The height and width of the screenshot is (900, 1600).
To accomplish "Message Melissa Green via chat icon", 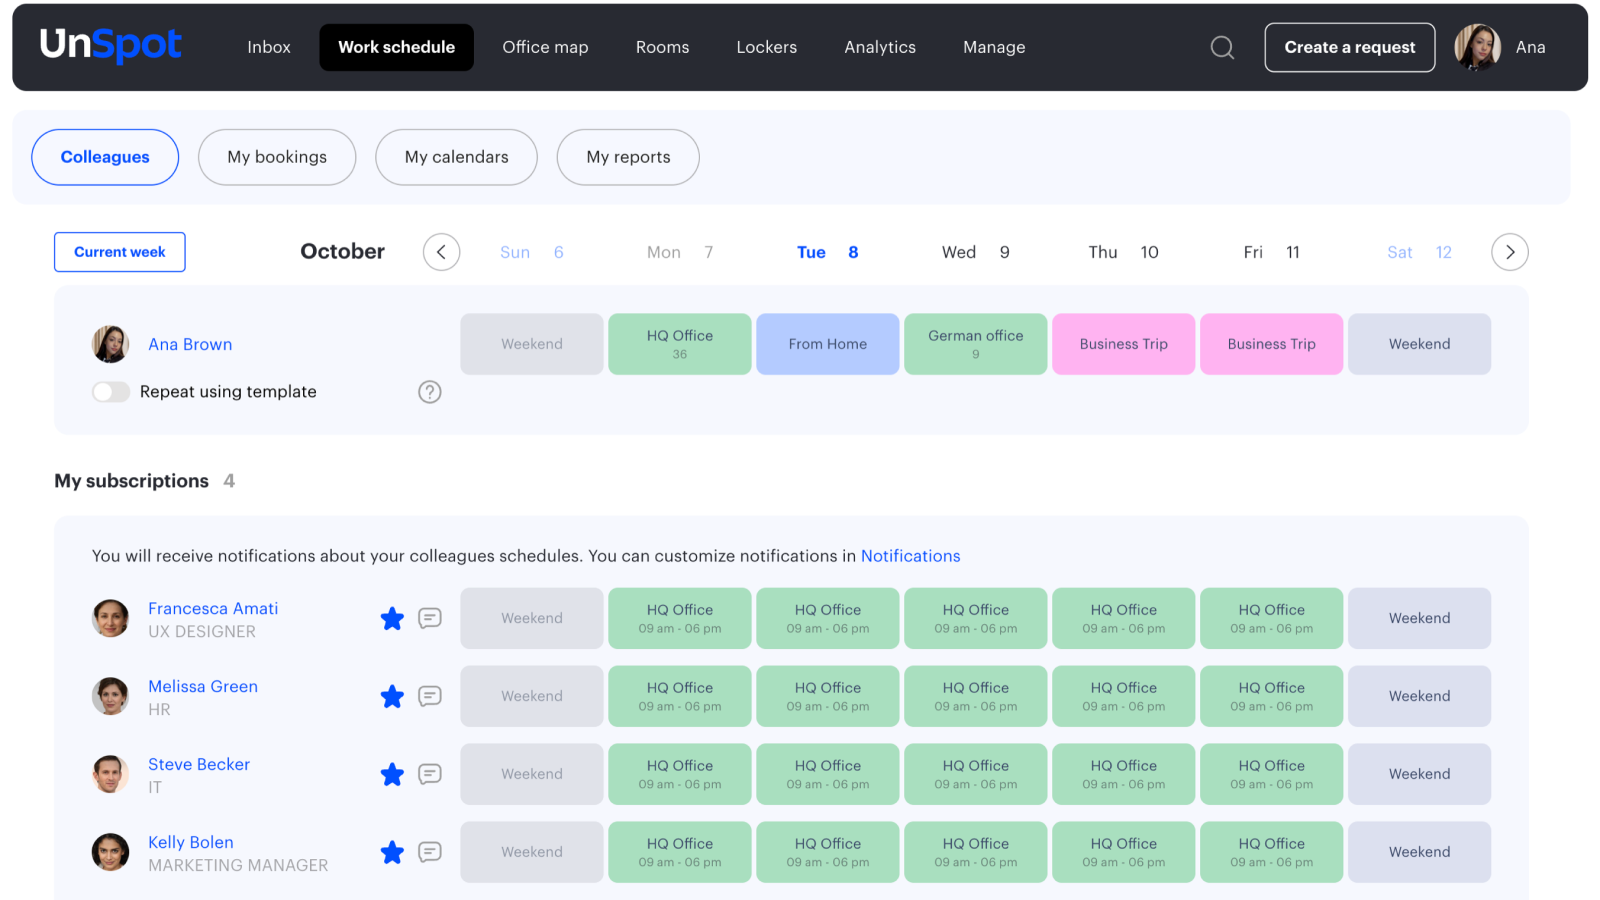I will pos(430,697).
